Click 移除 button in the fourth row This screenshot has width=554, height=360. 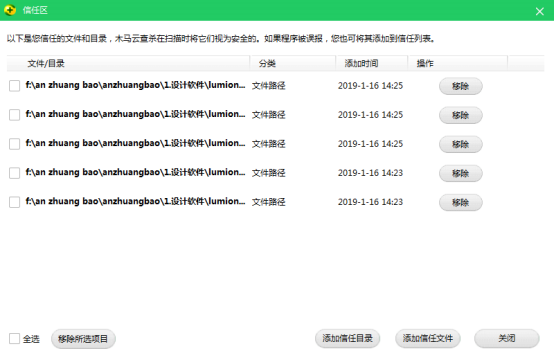tap(461, 173)
